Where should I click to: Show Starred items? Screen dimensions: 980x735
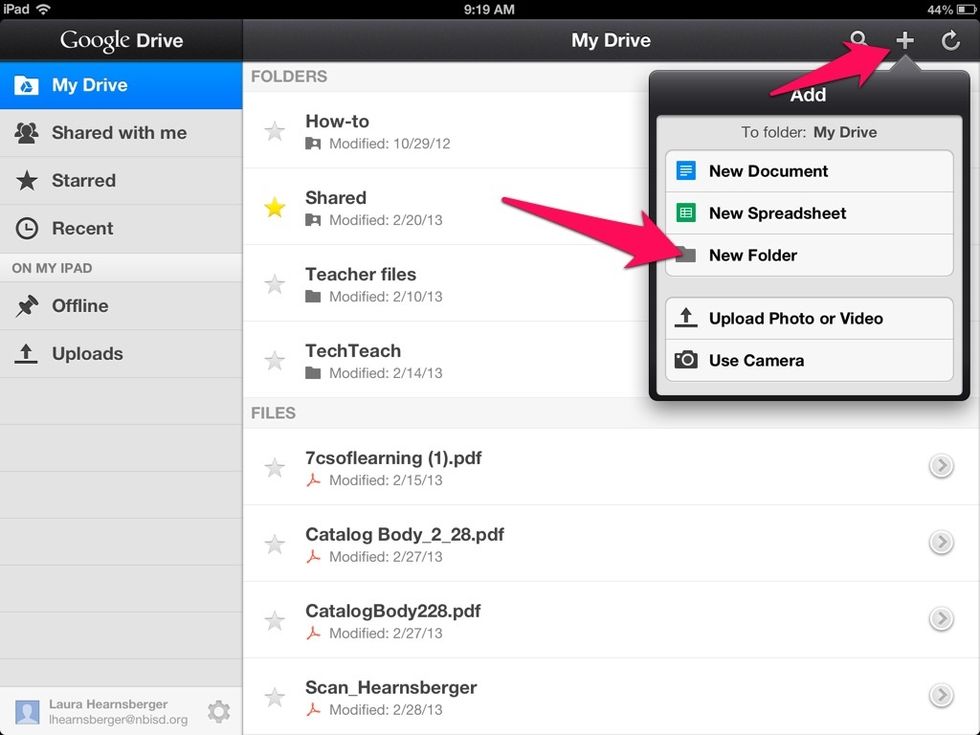(x=121, y=181)
